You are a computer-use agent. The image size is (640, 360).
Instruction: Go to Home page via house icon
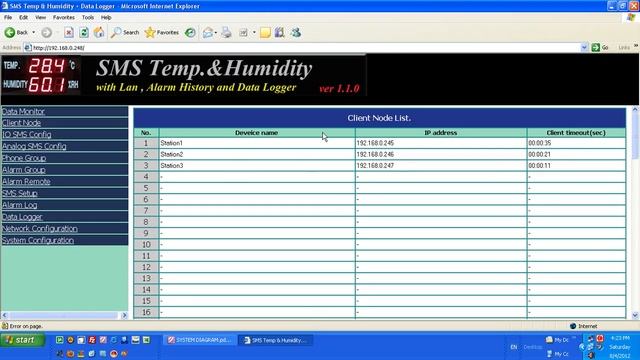pos(99,33)
